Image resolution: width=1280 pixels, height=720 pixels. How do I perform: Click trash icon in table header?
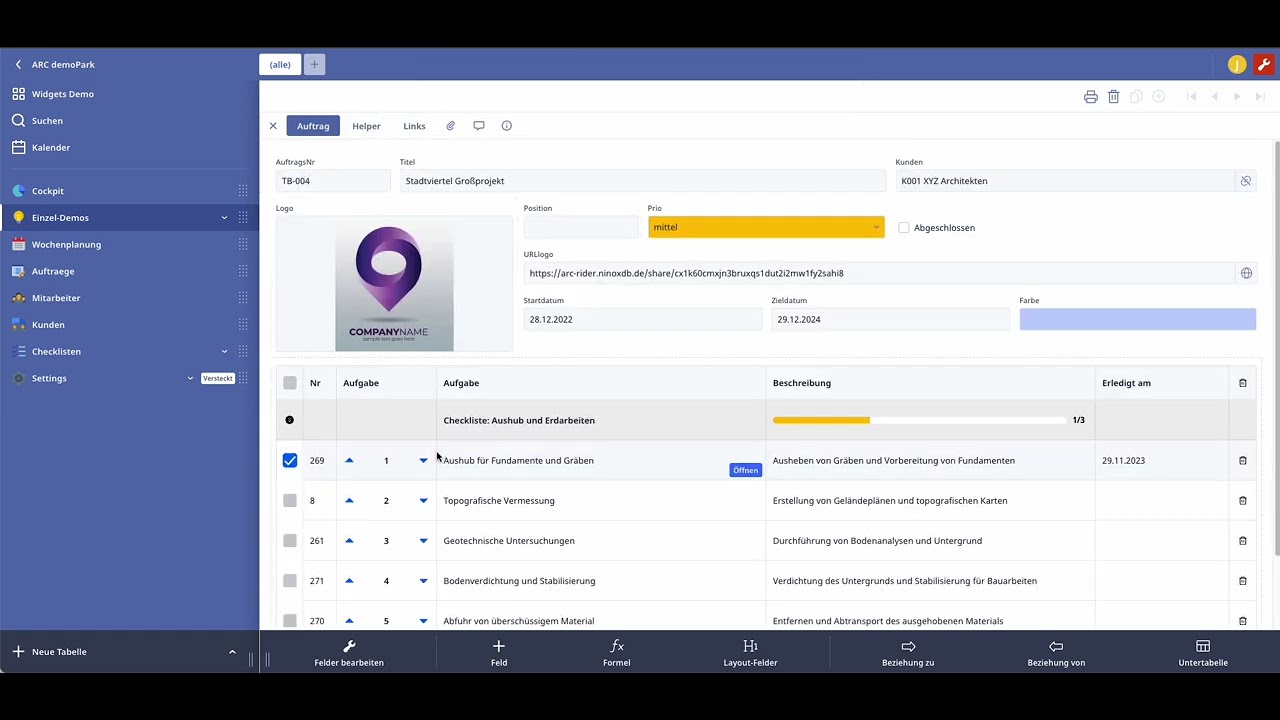tap(1243, 383)
